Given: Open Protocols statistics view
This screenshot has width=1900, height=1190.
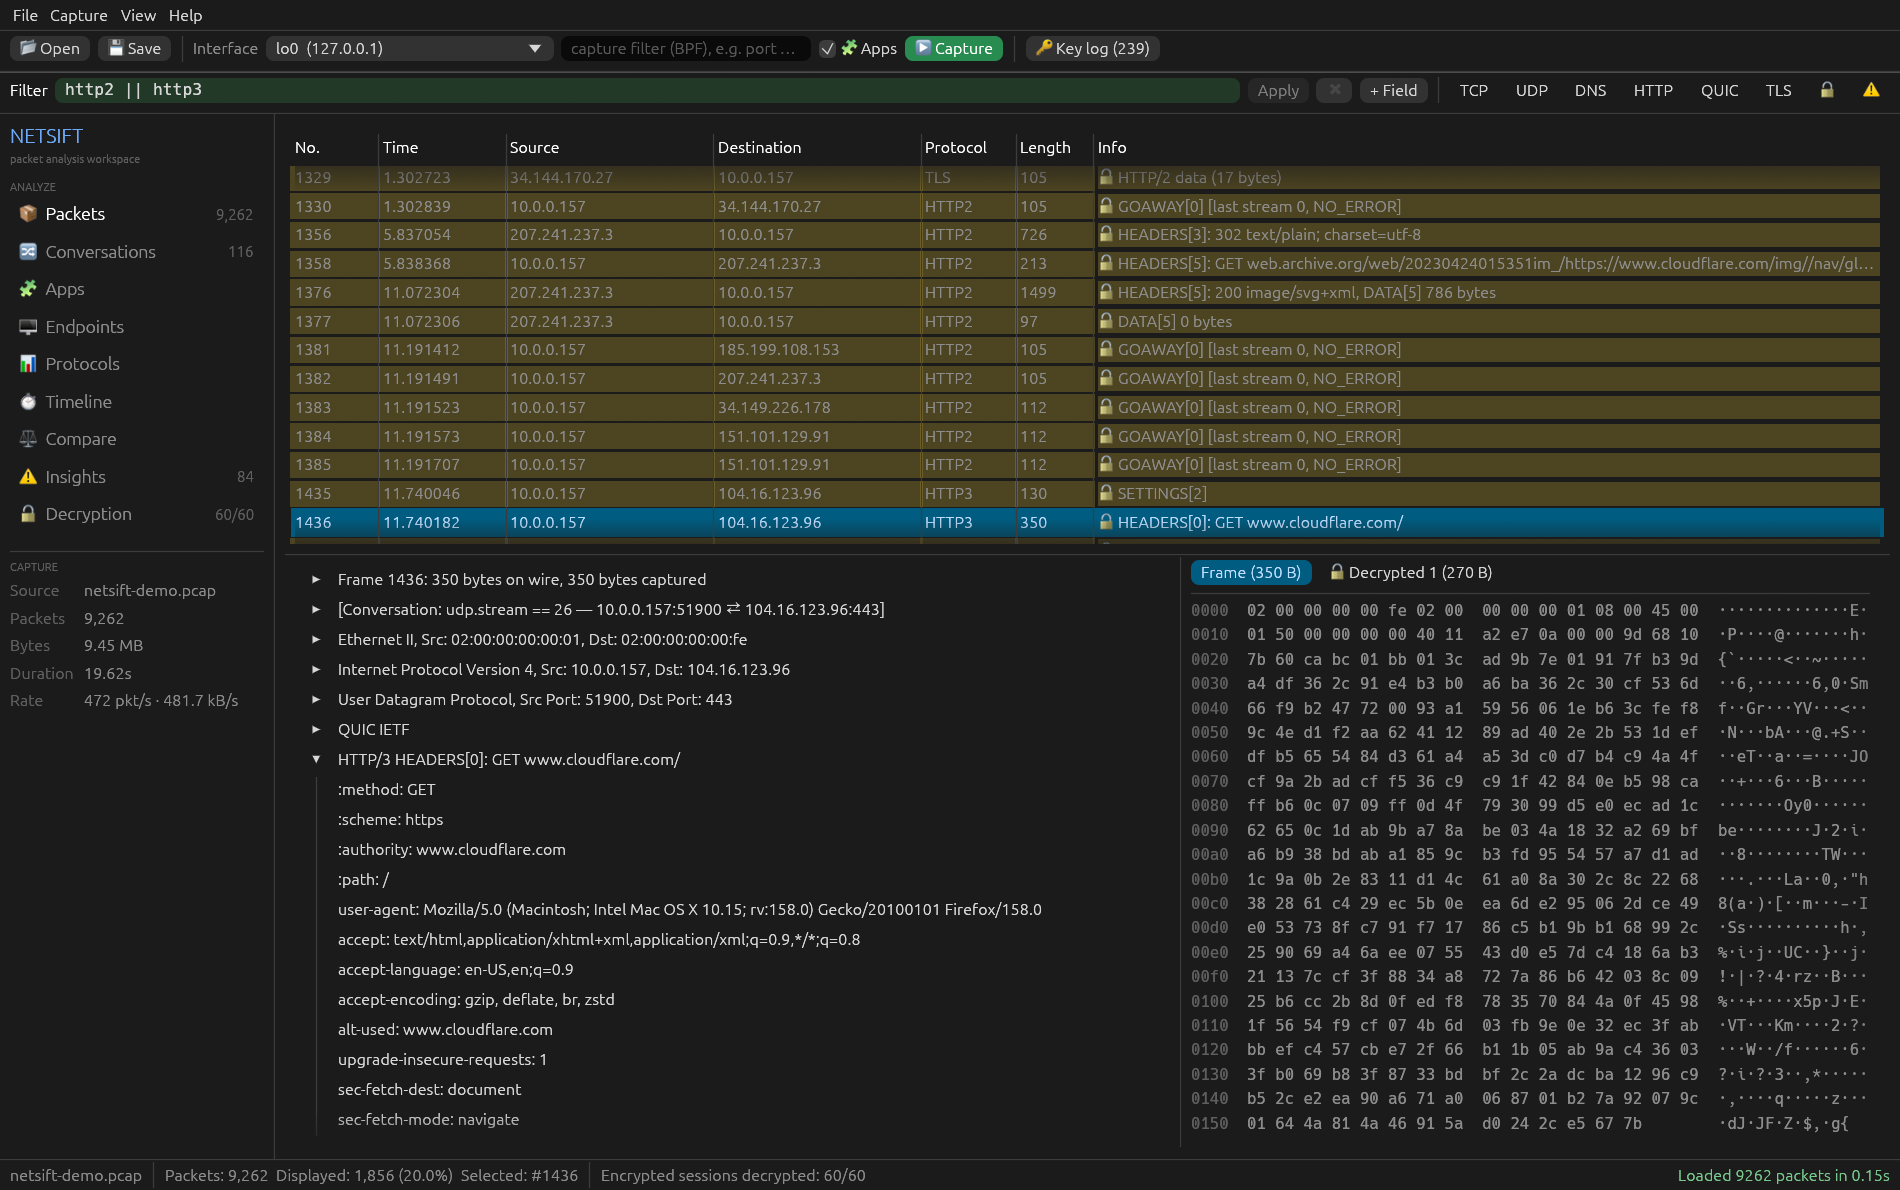Looking at the screenshot, I should (136, 364).
